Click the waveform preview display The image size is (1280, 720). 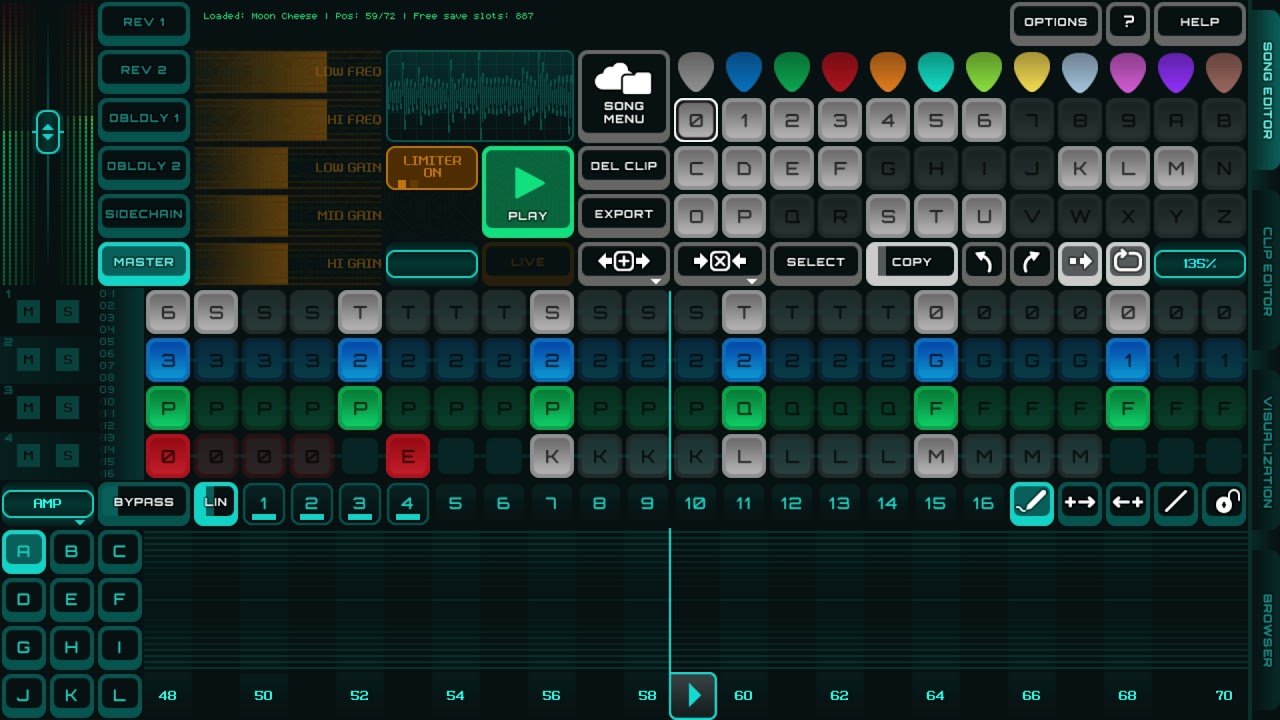pos(480,96)
